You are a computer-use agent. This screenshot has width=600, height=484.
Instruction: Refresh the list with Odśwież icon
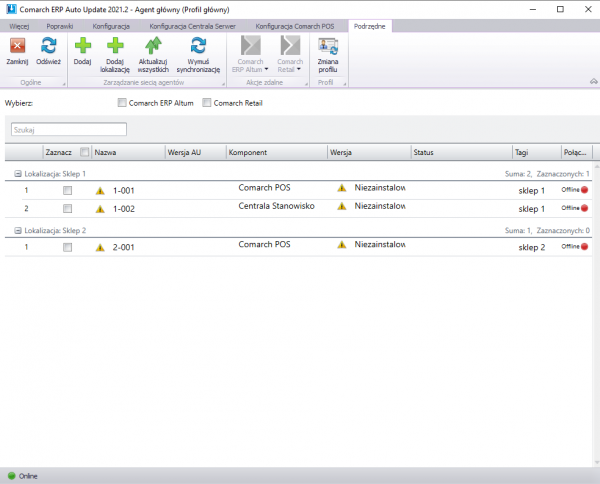pos(49,46)
